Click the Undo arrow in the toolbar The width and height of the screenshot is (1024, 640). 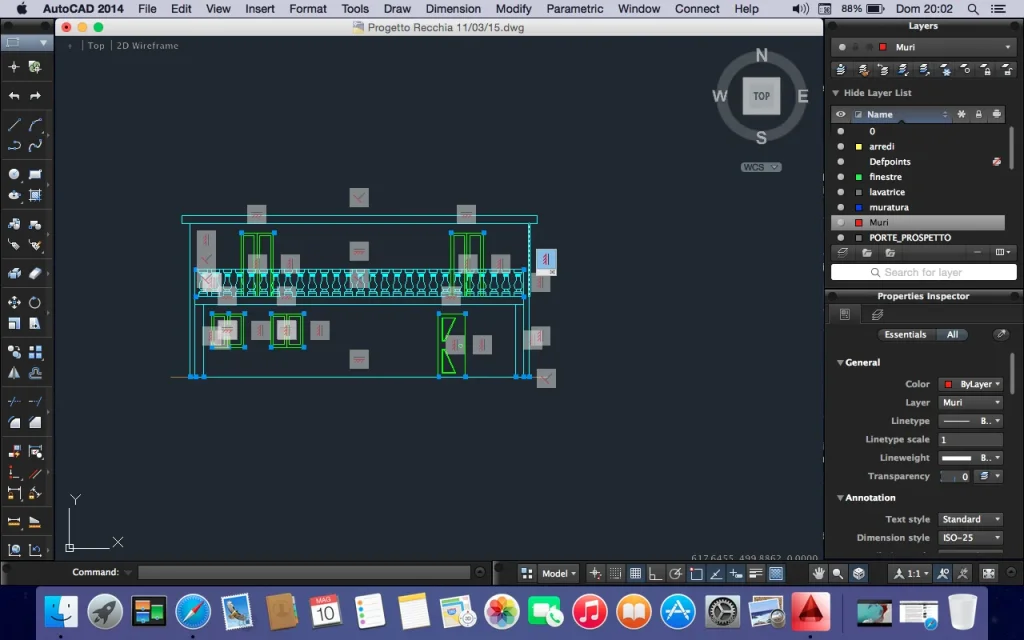tap(14, 96)
